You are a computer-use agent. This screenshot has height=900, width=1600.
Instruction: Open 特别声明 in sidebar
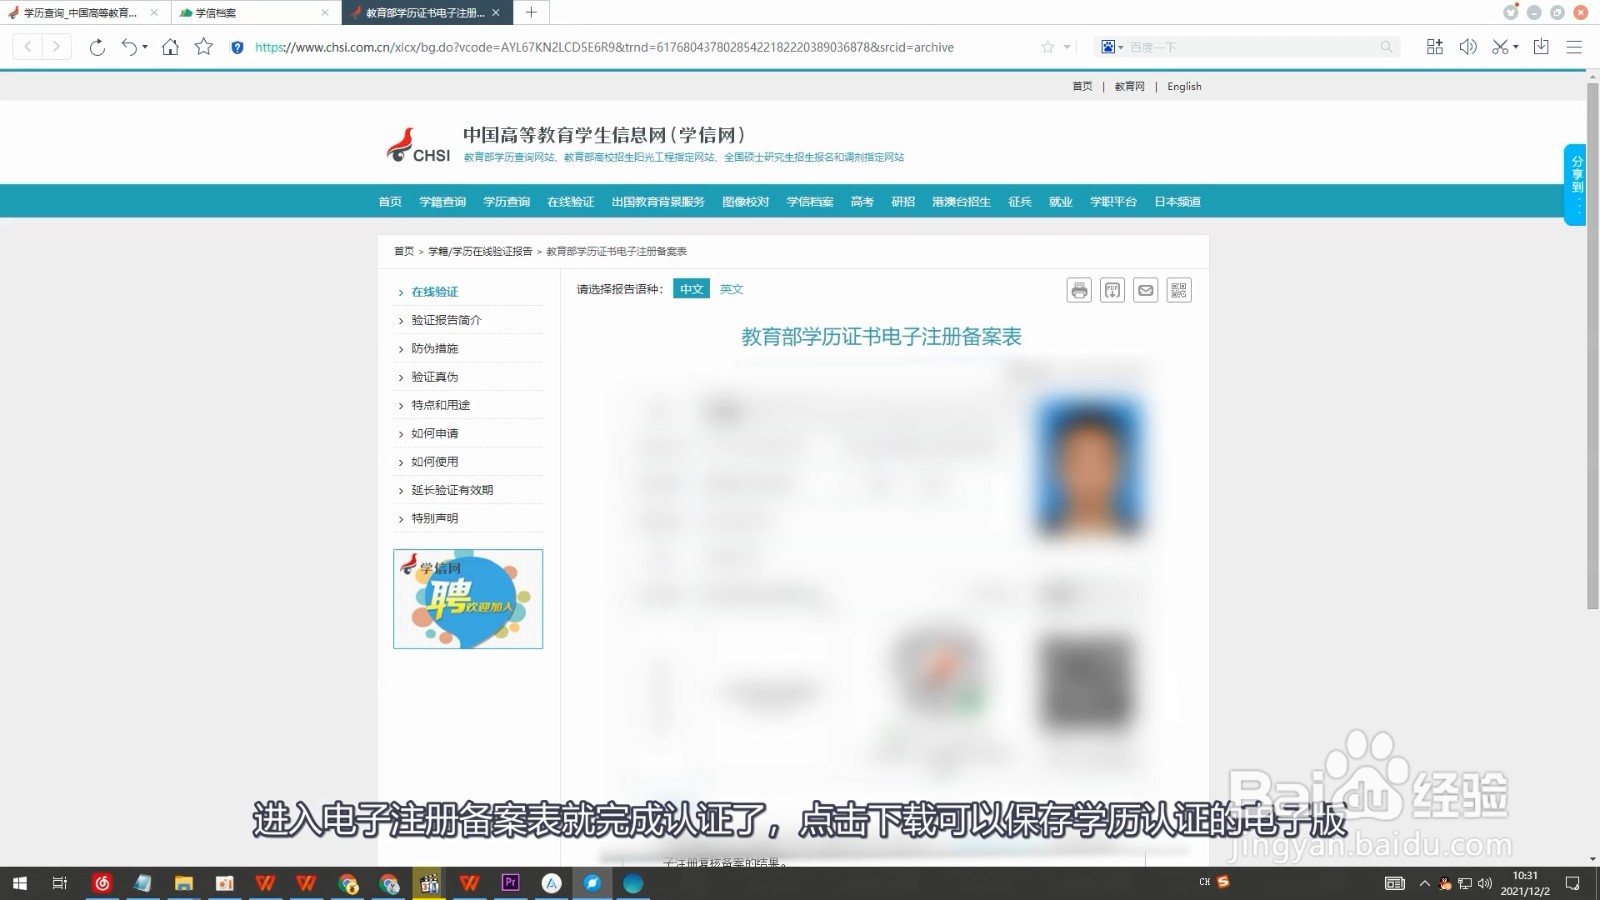coord(435,518)
